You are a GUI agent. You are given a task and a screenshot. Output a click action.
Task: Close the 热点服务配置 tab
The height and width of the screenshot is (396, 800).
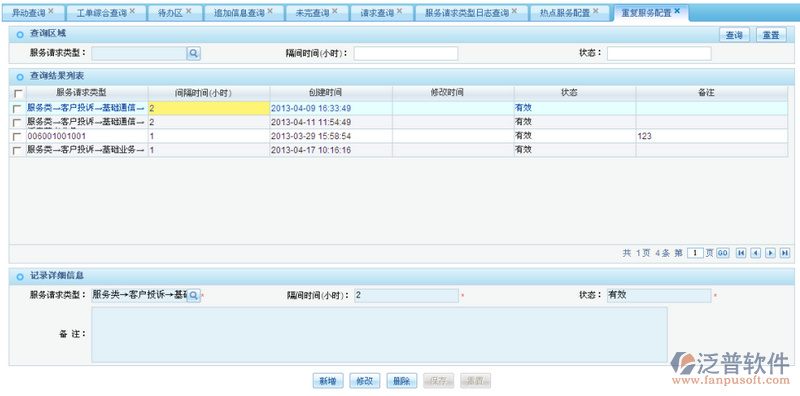click(x=595, y=11)
